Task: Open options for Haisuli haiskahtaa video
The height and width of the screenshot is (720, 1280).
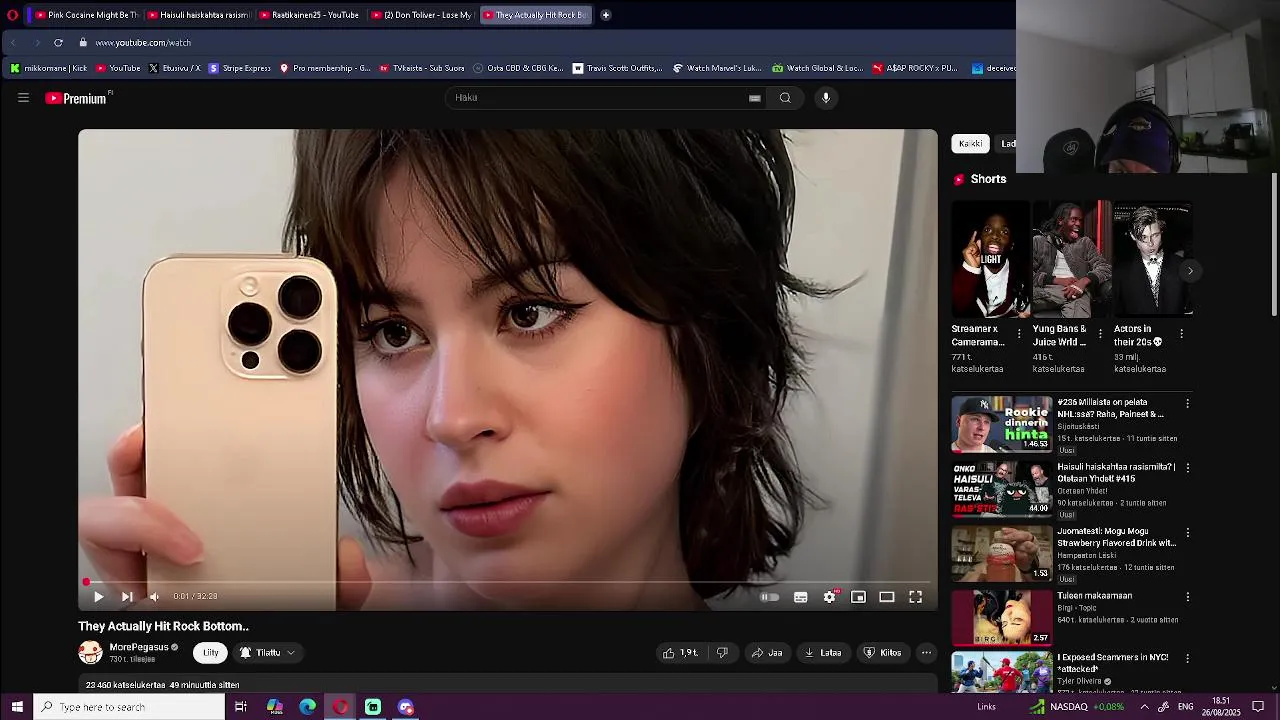Action: [x=1187, y=468]
